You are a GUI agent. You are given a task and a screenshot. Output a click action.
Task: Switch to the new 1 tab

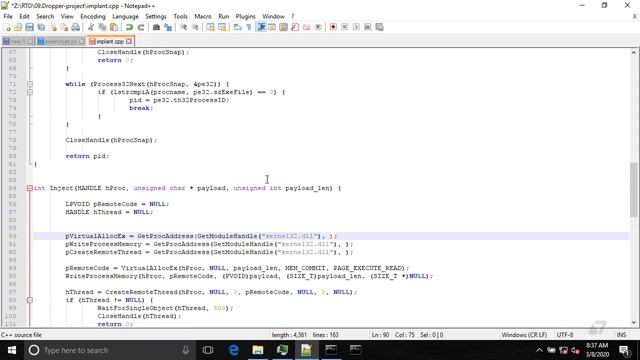coord(18,42)
